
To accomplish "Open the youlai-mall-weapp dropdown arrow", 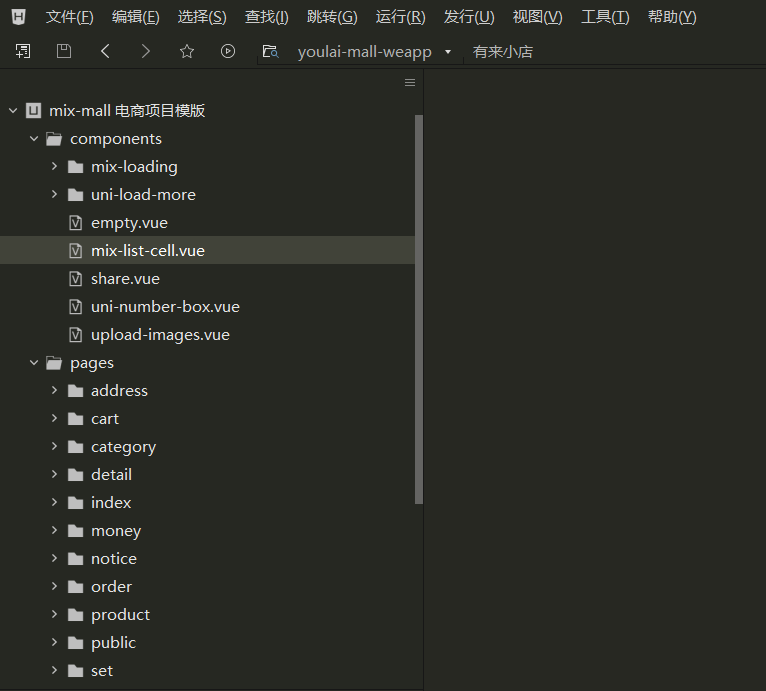I will 447,52.
